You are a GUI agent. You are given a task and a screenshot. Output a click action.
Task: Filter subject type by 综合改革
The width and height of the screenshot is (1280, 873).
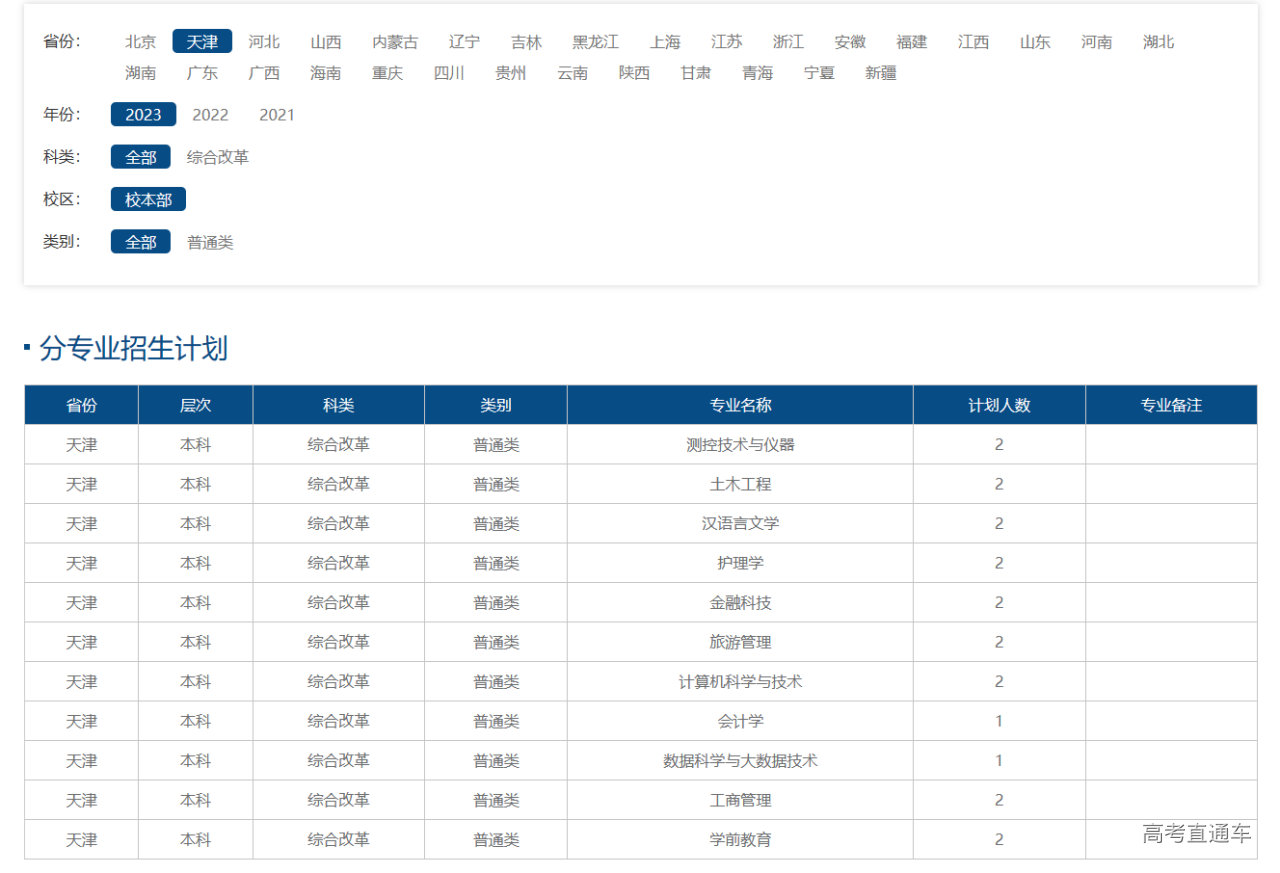point(218,158)
